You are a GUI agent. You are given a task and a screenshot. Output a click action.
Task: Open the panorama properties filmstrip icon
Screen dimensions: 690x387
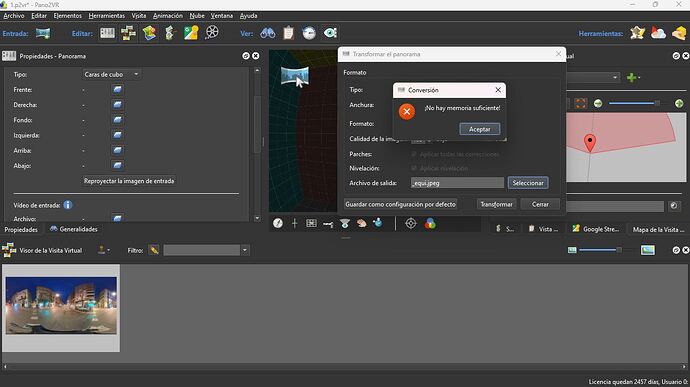(x=107, y=33)
